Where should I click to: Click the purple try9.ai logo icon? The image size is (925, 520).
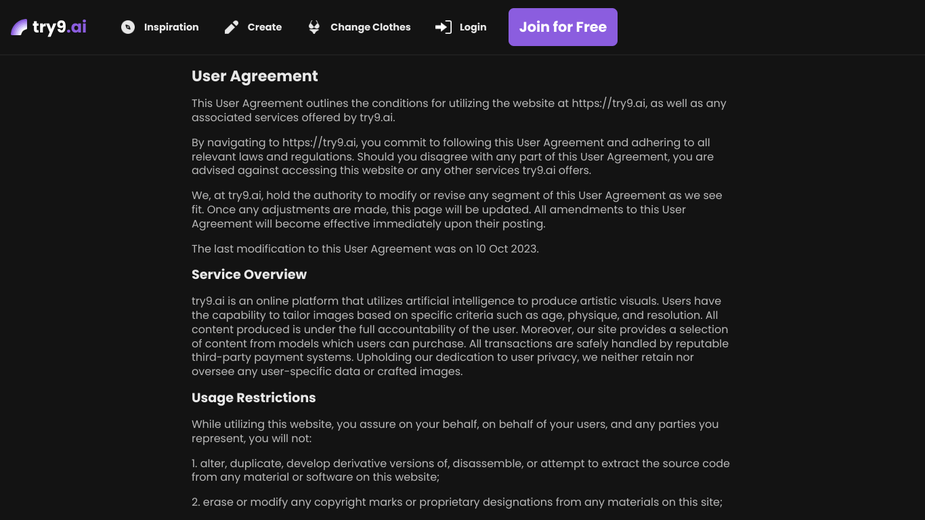[19, 27]
